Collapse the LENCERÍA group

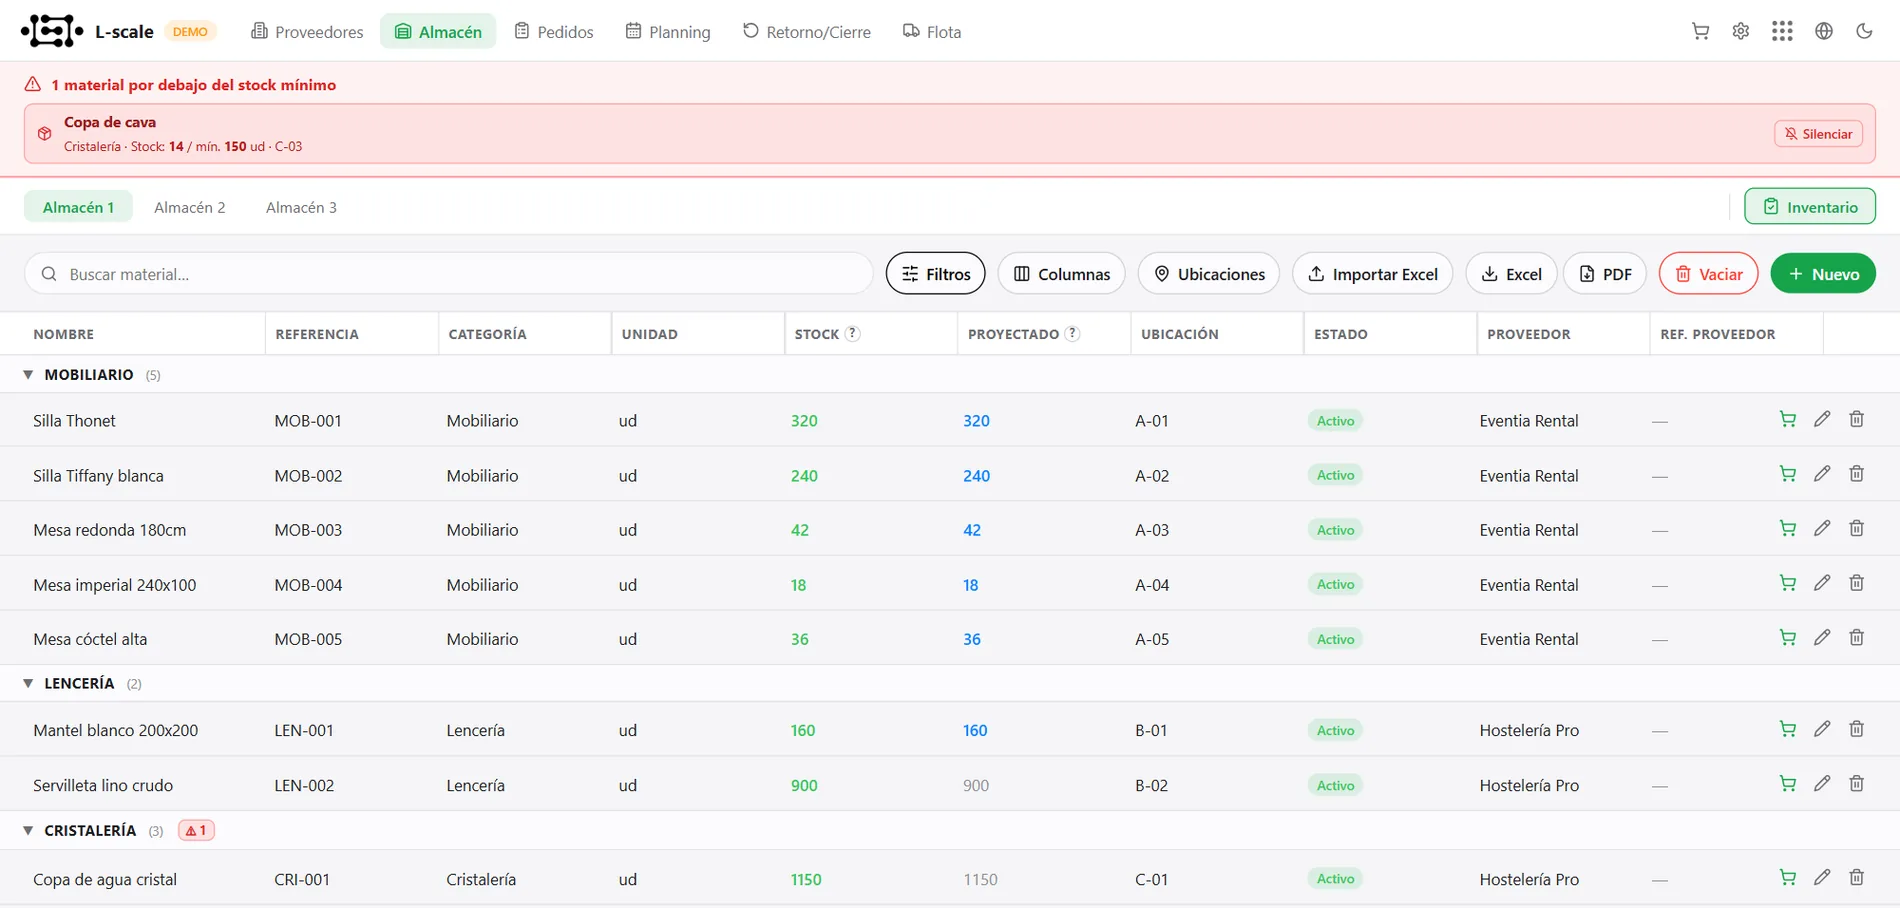pyautogui.click(x=28, y=684)
